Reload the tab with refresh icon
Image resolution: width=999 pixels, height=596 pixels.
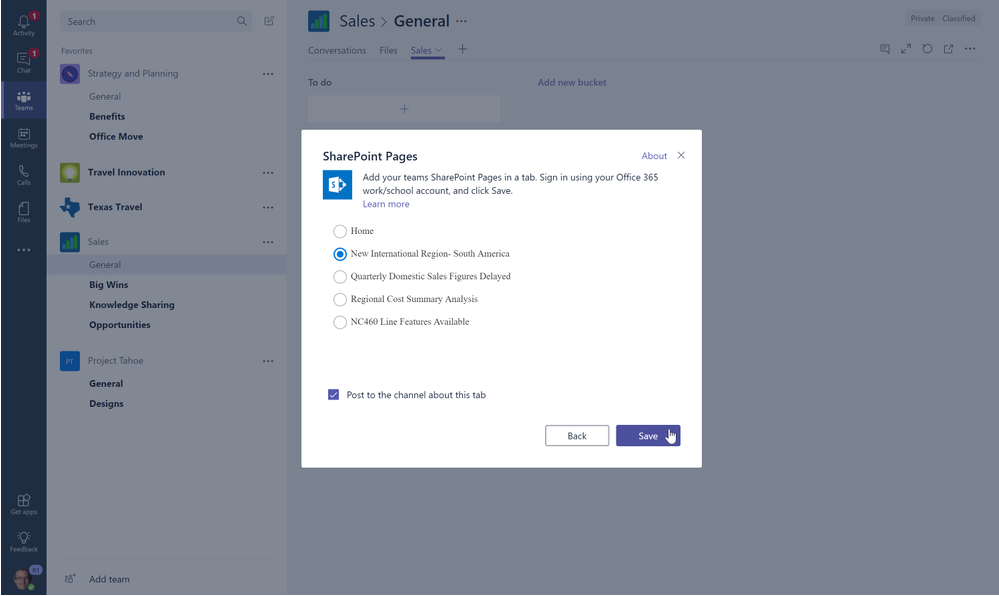tap(927, 49)
